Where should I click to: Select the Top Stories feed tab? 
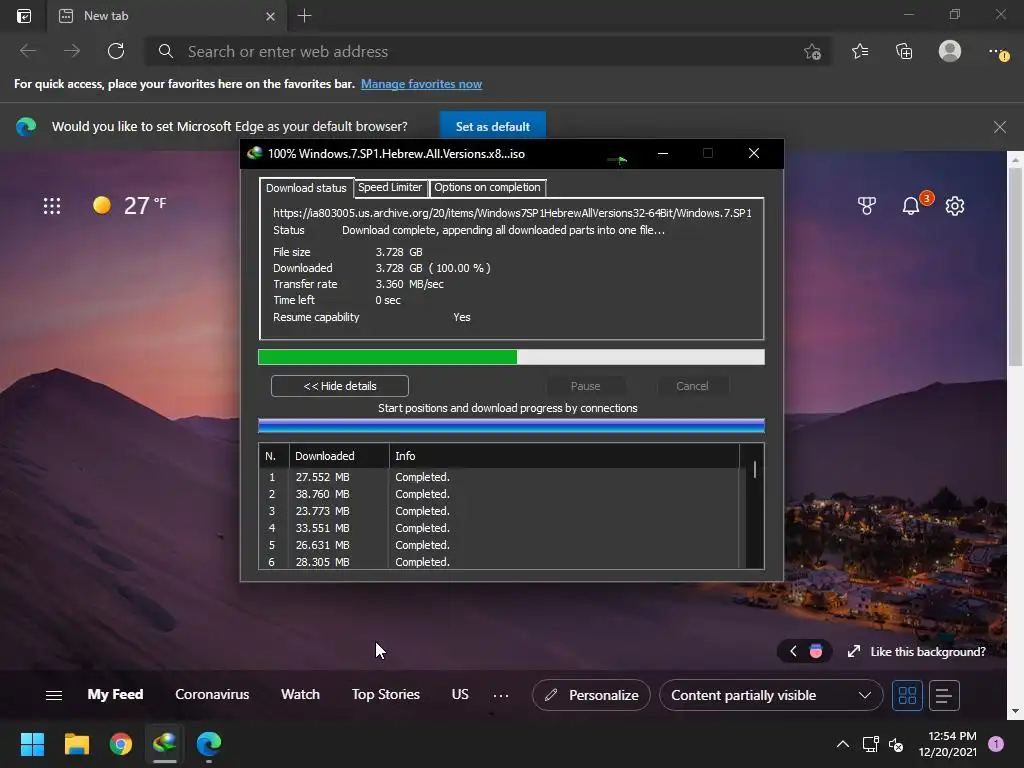point(385,695)
